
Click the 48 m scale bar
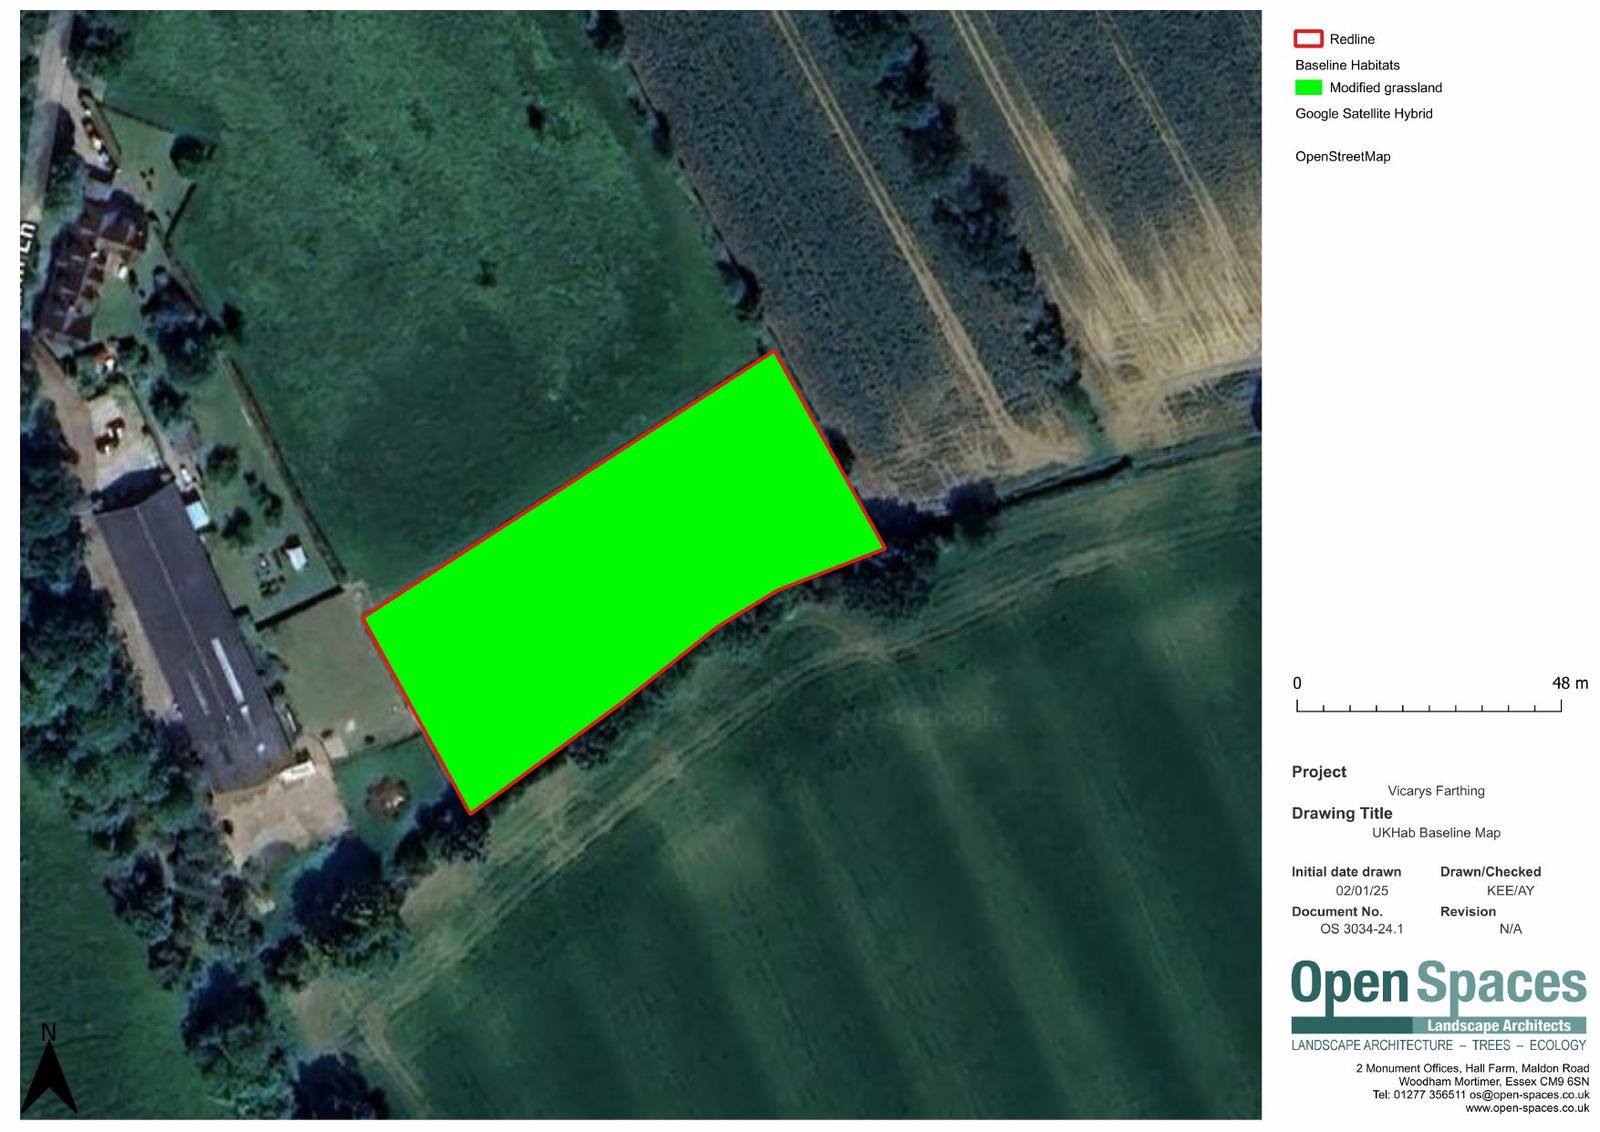[1428, 706]
